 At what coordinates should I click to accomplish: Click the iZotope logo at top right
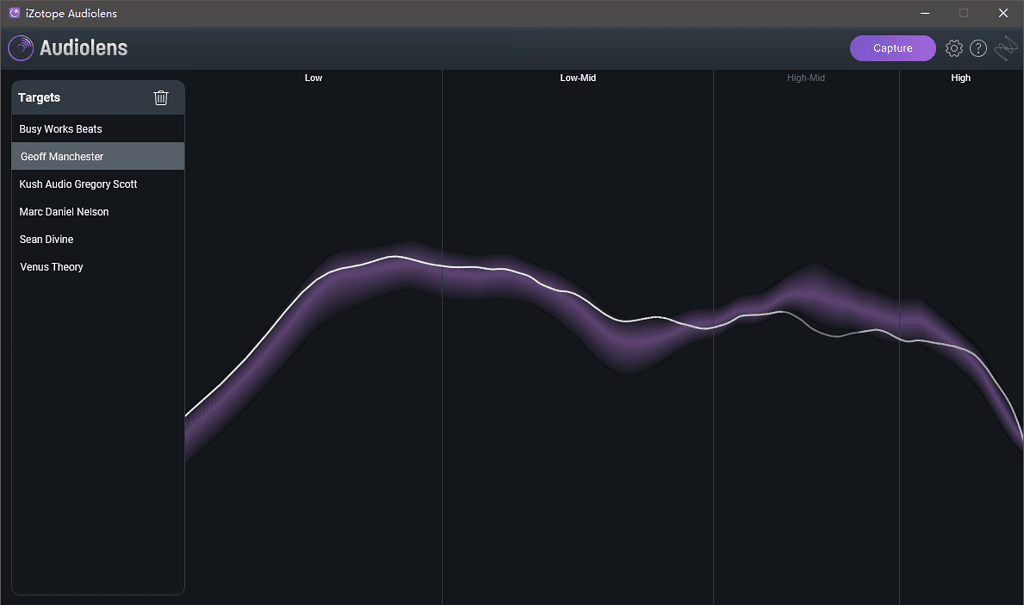tap(1005, 48)
